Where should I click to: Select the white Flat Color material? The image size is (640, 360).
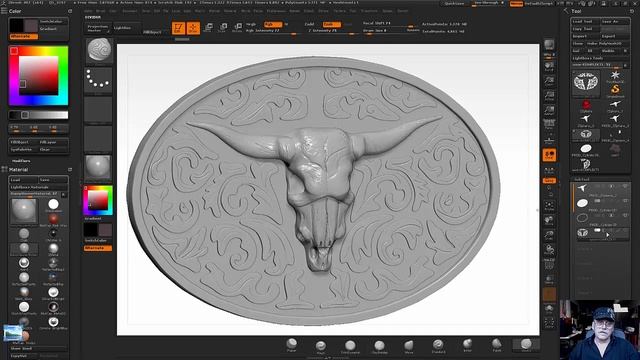click(53, 205)
